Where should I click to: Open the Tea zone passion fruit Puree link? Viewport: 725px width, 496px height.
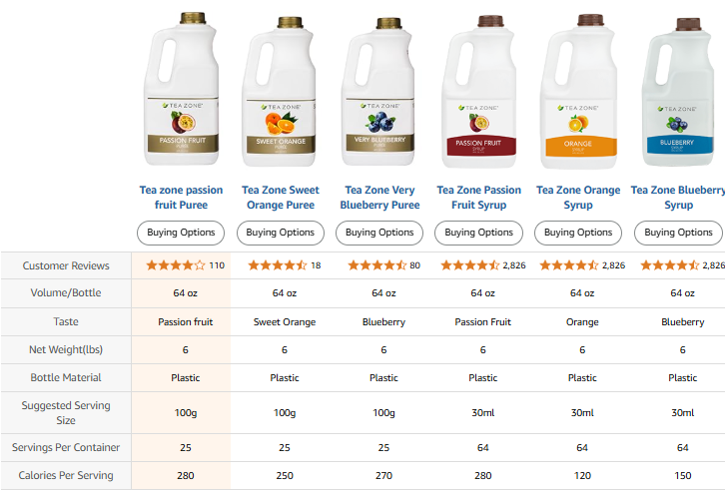[x=181, y=197]
